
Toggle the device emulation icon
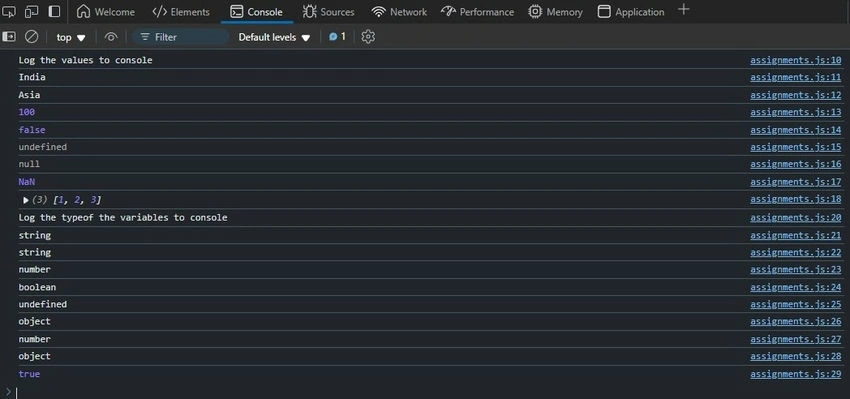(31, 11)
